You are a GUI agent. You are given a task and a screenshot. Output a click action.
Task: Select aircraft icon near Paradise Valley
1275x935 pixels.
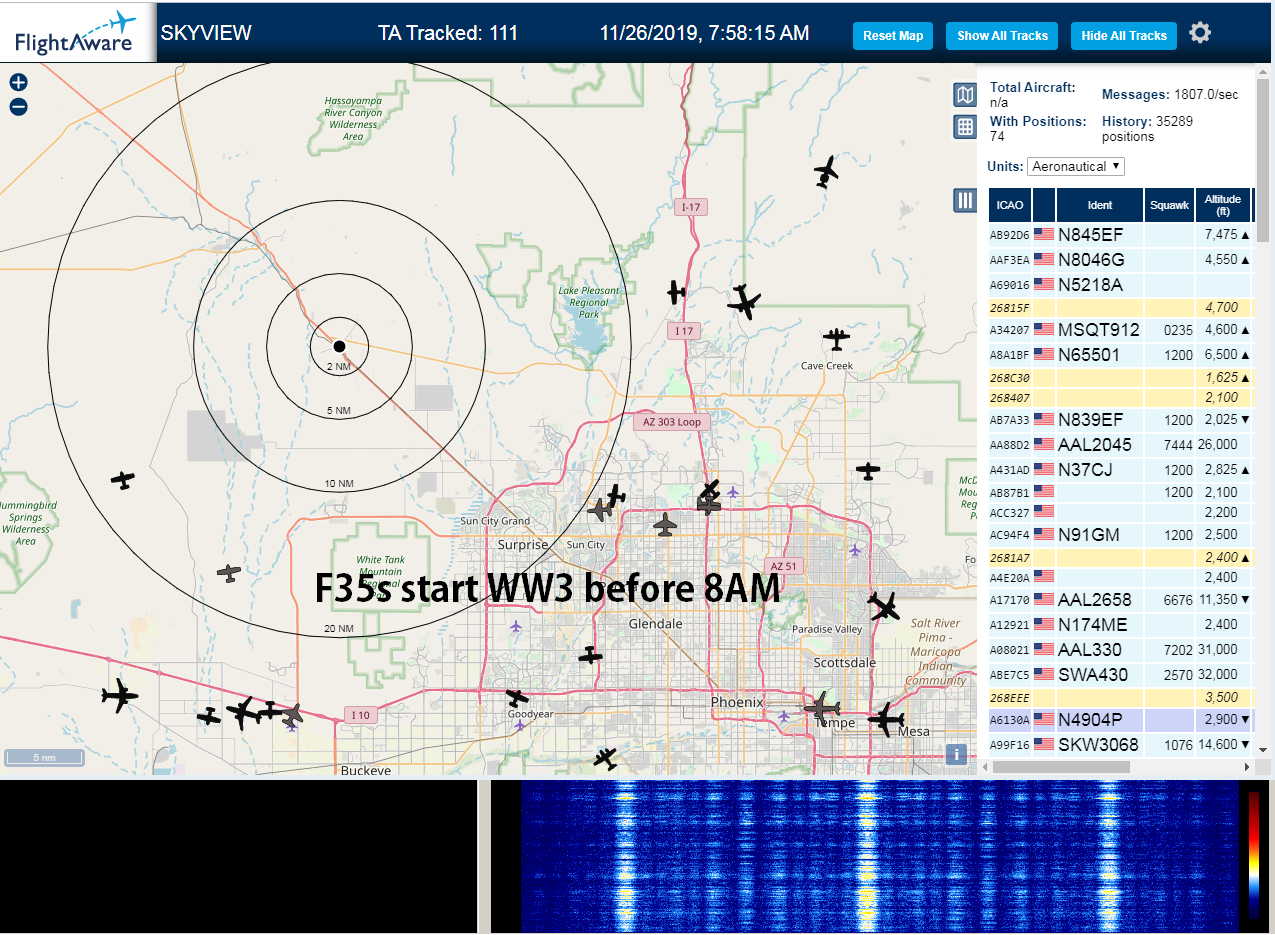[x=884, y=606]
